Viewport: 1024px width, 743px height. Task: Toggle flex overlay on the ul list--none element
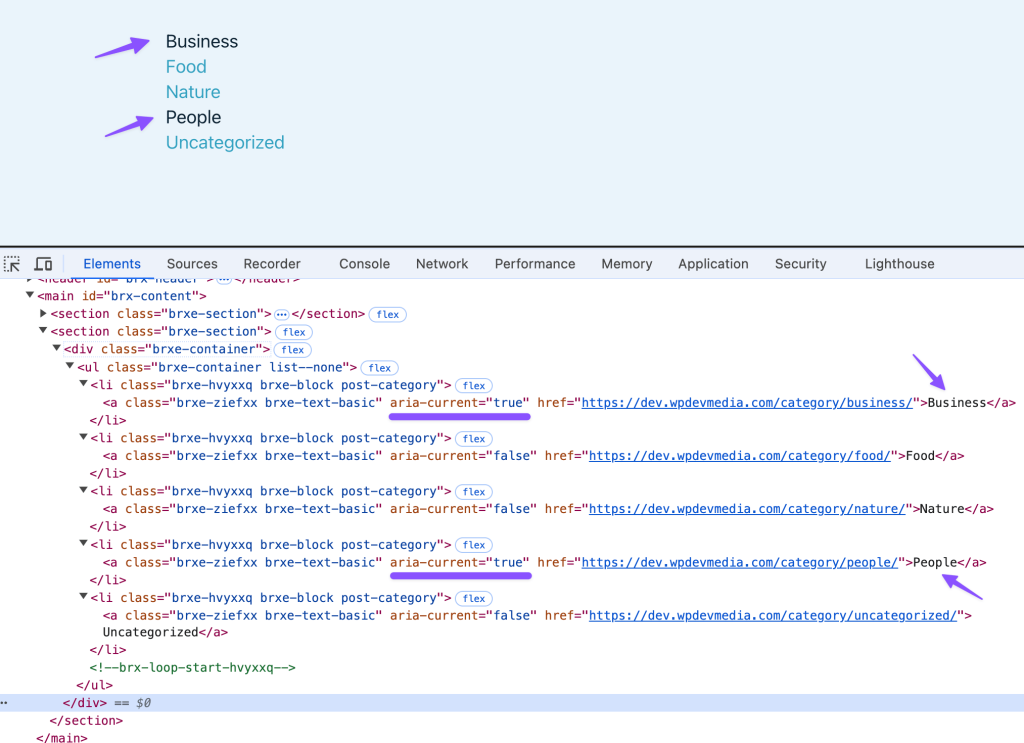[380, 368]
